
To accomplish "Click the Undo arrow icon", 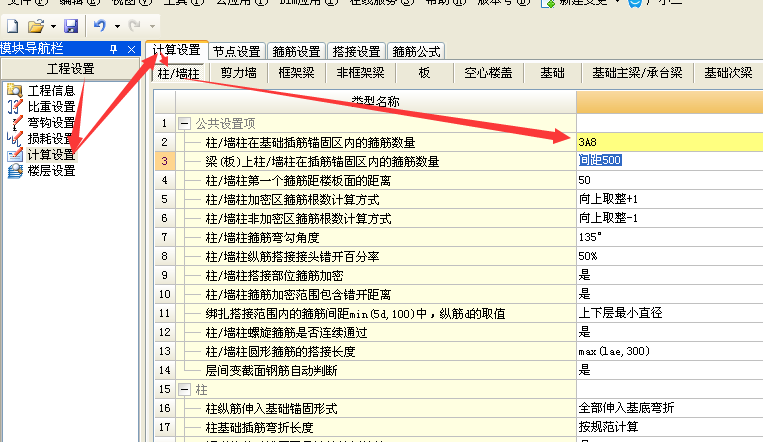I will (100, 26).
